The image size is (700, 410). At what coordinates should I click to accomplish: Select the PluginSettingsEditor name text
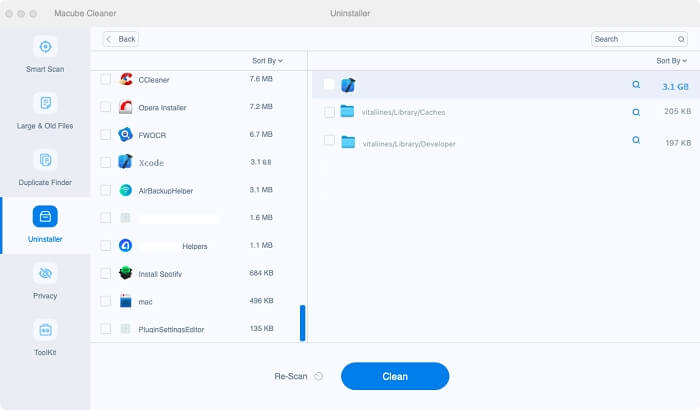[x=171, y=329]
